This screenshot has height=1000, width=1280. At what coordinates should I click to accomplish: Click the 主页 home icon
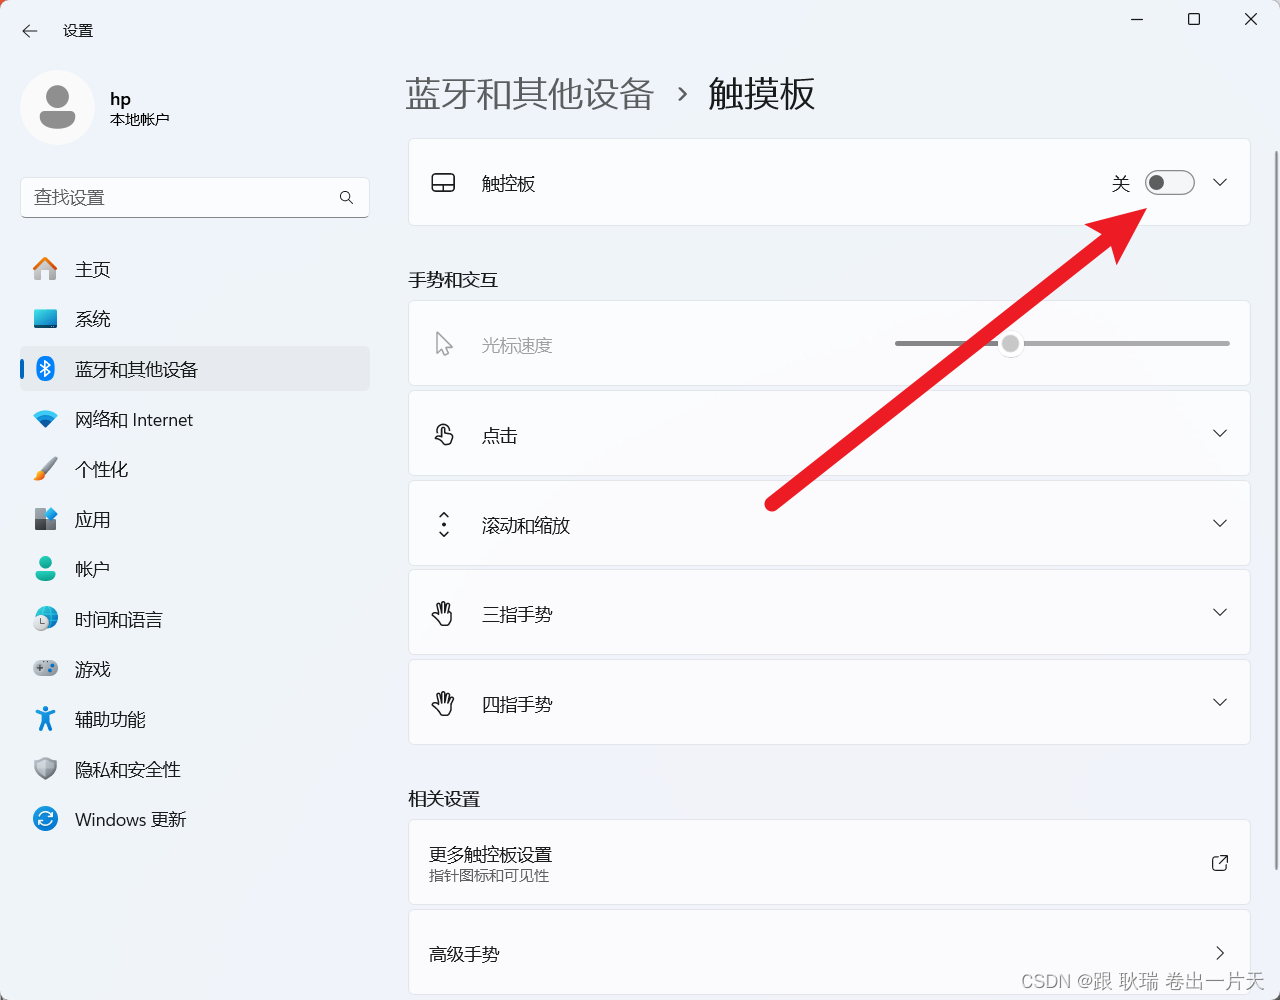point(45,269)
